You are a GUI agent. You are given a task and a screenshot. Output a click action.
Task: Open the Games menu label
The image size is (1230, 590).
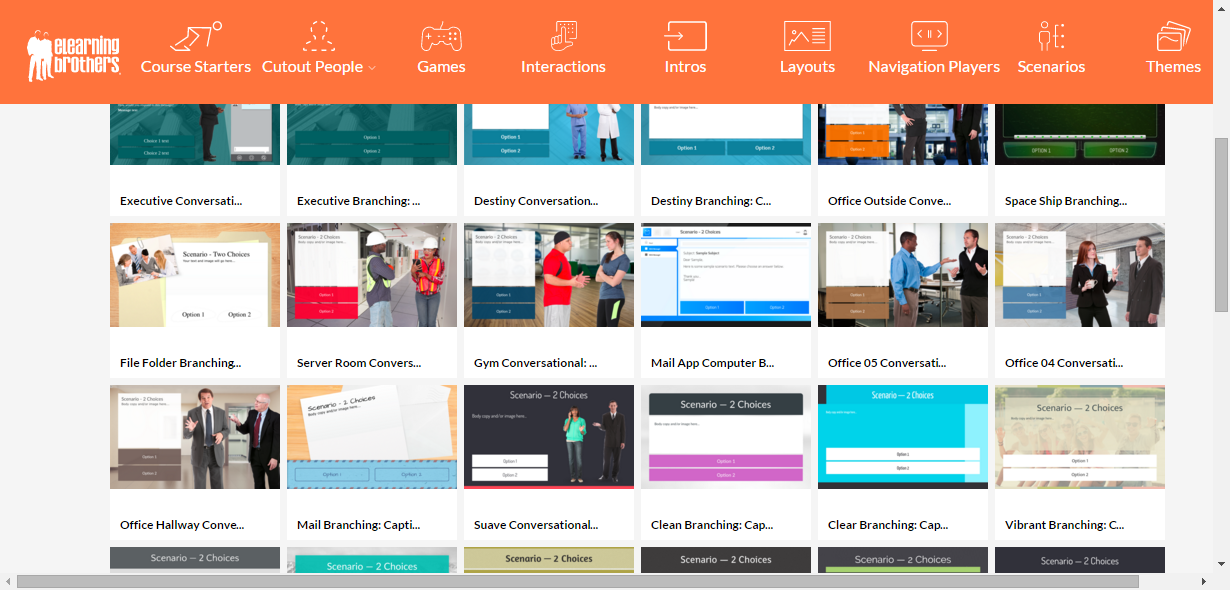pyautogui.click(x=441, y=67)
